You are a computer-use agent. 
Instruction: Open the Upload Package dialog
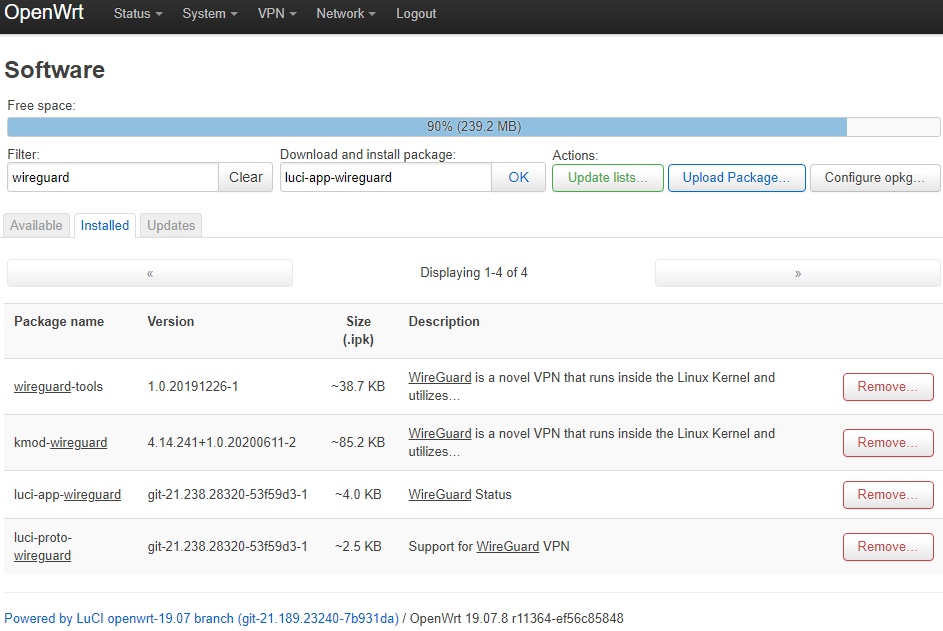[x=736, y=178]
